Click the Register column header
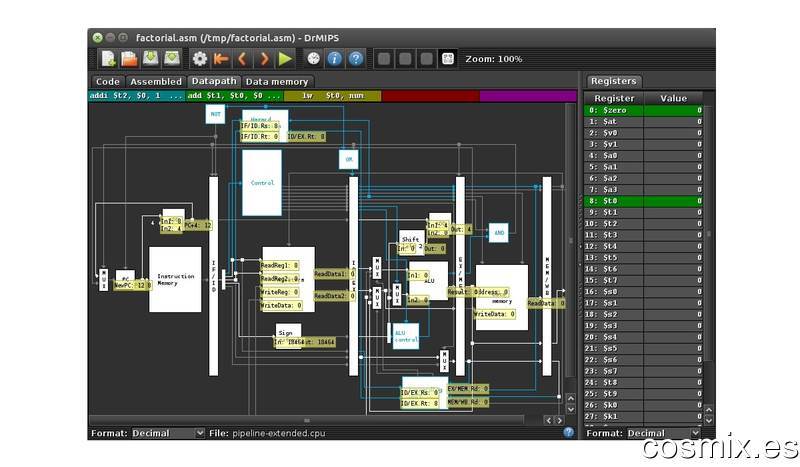The height and width of the screenshot is (467, 800). (x=614, y=98)
